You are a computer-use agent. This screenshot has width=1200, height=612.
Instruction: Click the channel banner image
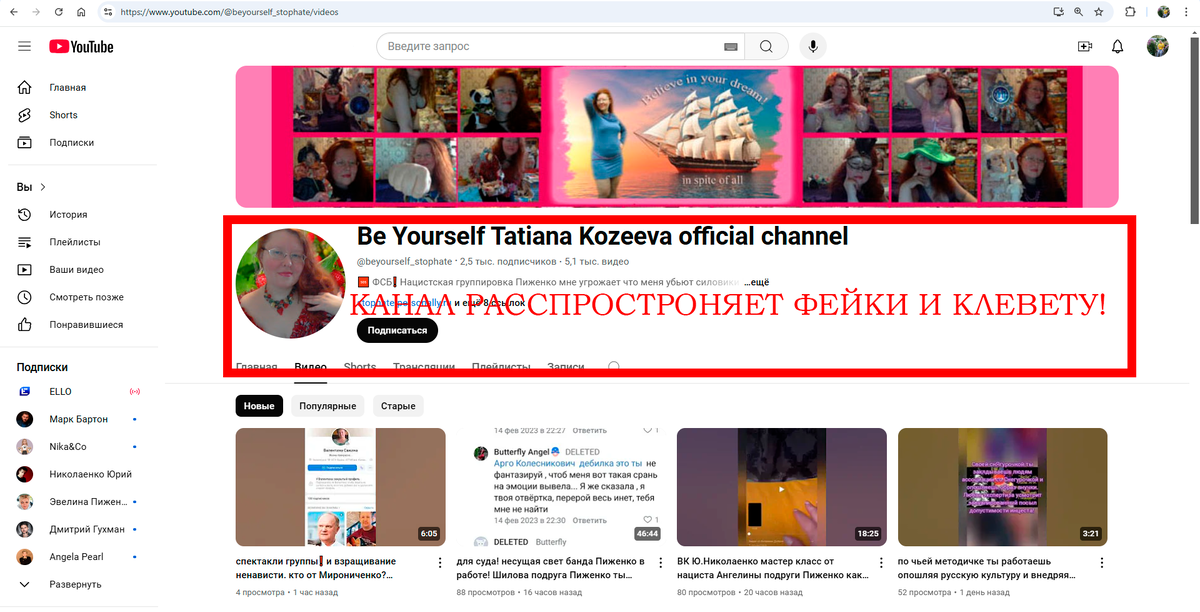click(677, 136)
